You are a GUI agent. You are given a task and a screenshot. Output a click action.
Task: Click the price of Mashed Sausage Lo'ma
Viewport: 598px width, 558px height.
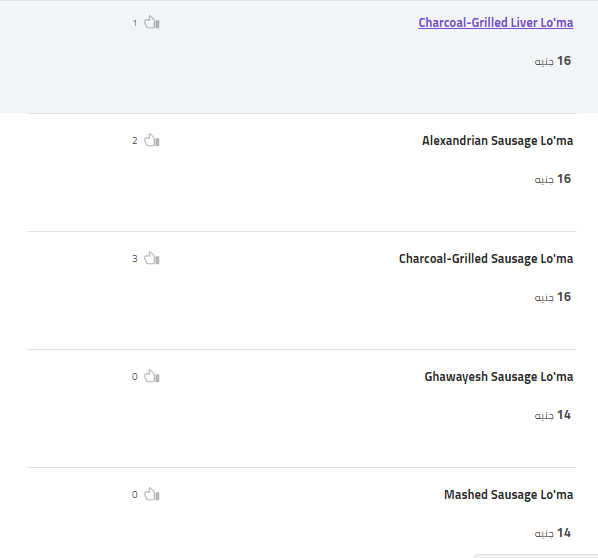pos(553,533)
